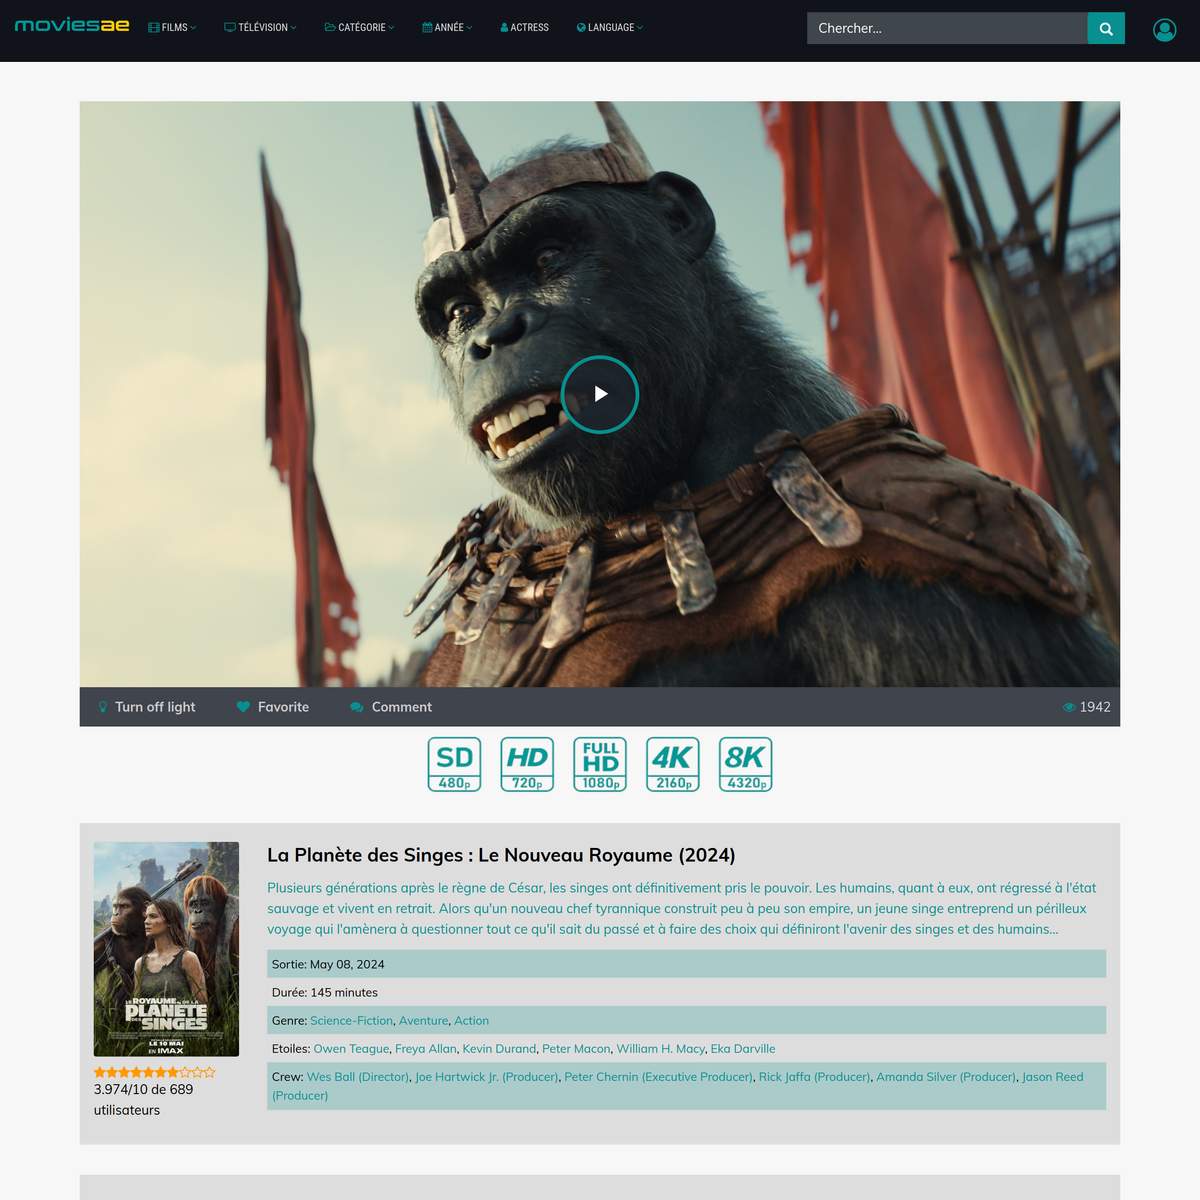Open the Films dropdown menu
The width and height of the screenshot is (1200, 1200).
[x=172, y=28]
